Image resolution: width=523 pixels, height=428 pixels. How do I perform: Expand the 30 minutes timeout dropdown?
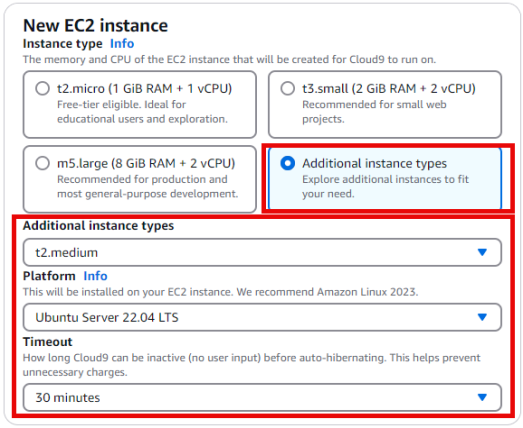click(x=262, y=397)
